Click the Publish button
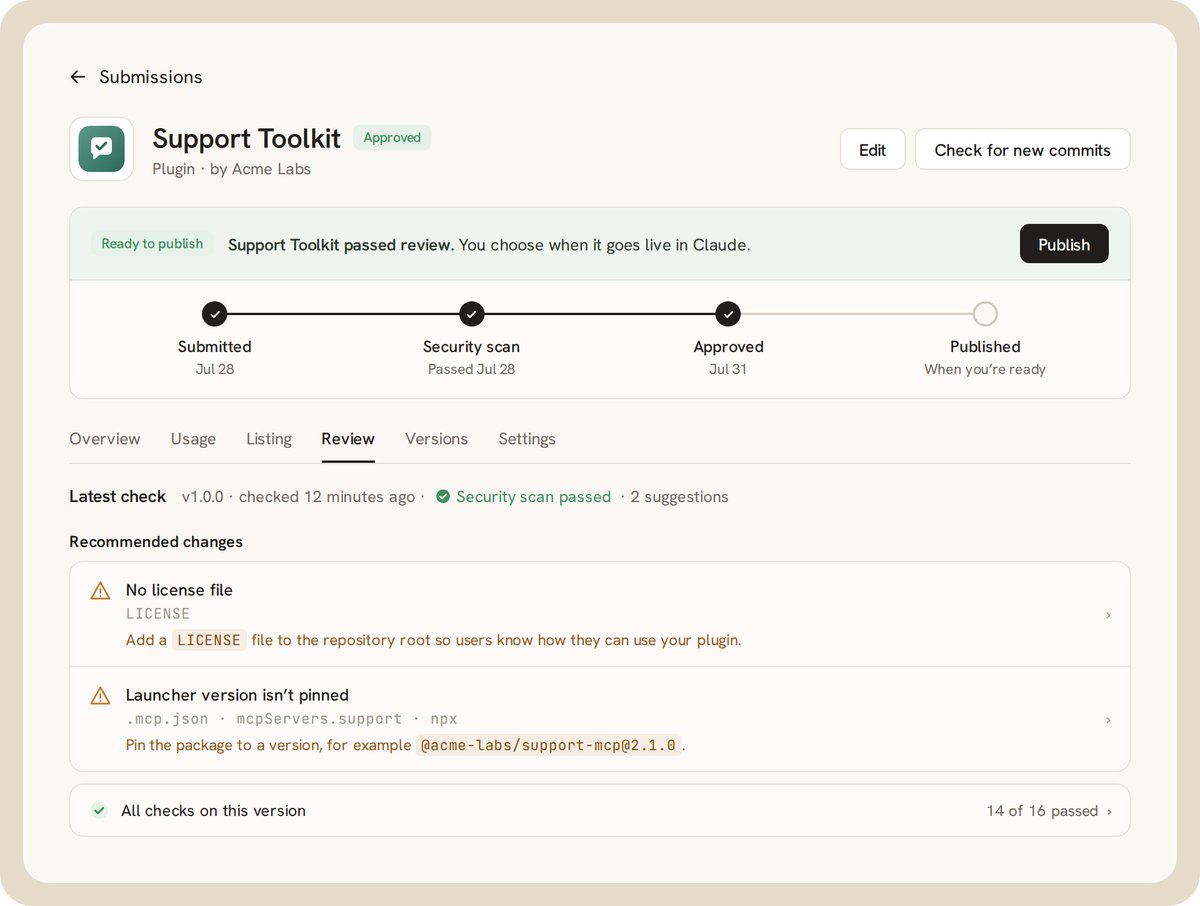Viewport: 1200px width, 906px height. (x=1064, y=244)
